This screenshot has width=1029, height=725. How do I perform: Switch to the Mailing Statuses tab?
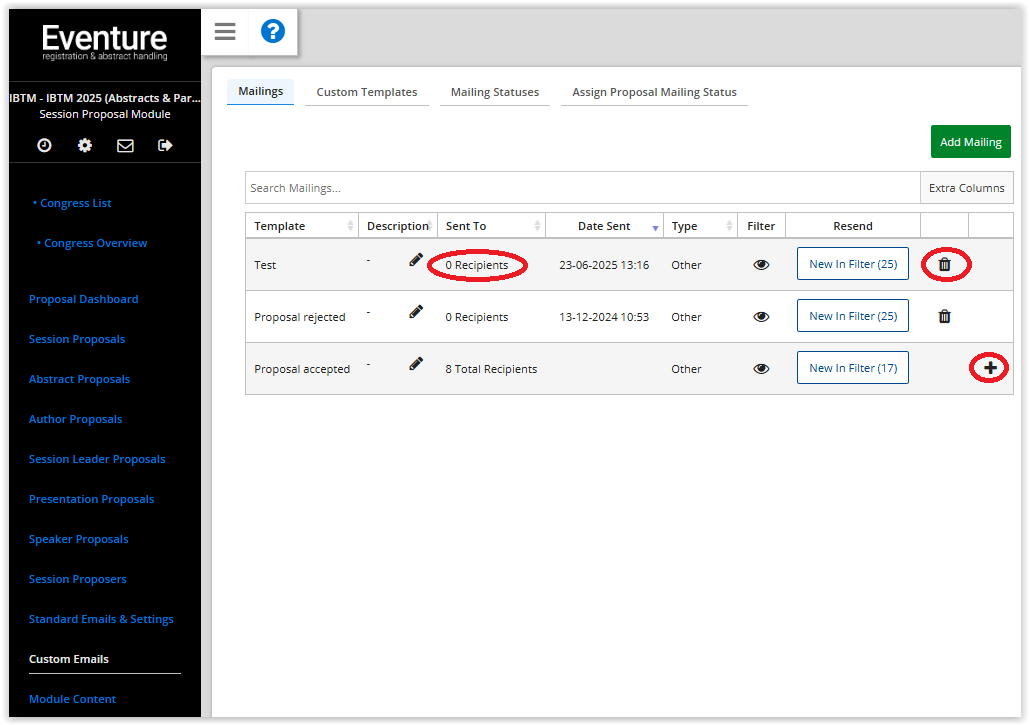494,92
